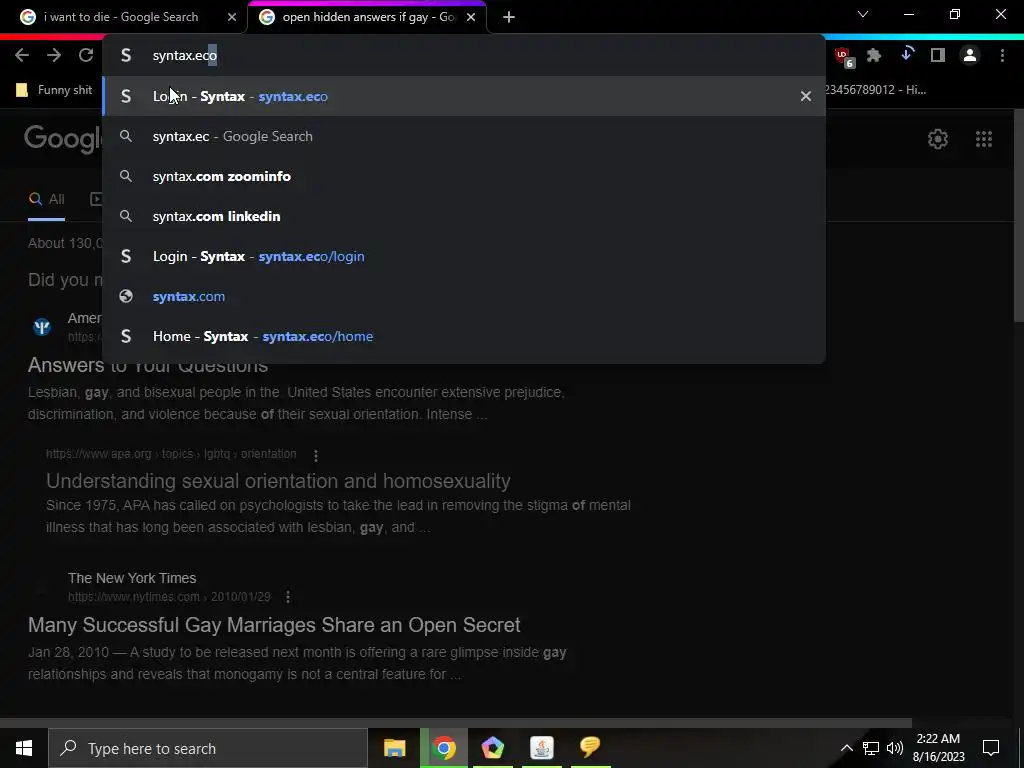This screenshot has height=768, width=1024.
Task: Click the page's vertical scrollbar thumb
Action: click(x=1017, y=216)
